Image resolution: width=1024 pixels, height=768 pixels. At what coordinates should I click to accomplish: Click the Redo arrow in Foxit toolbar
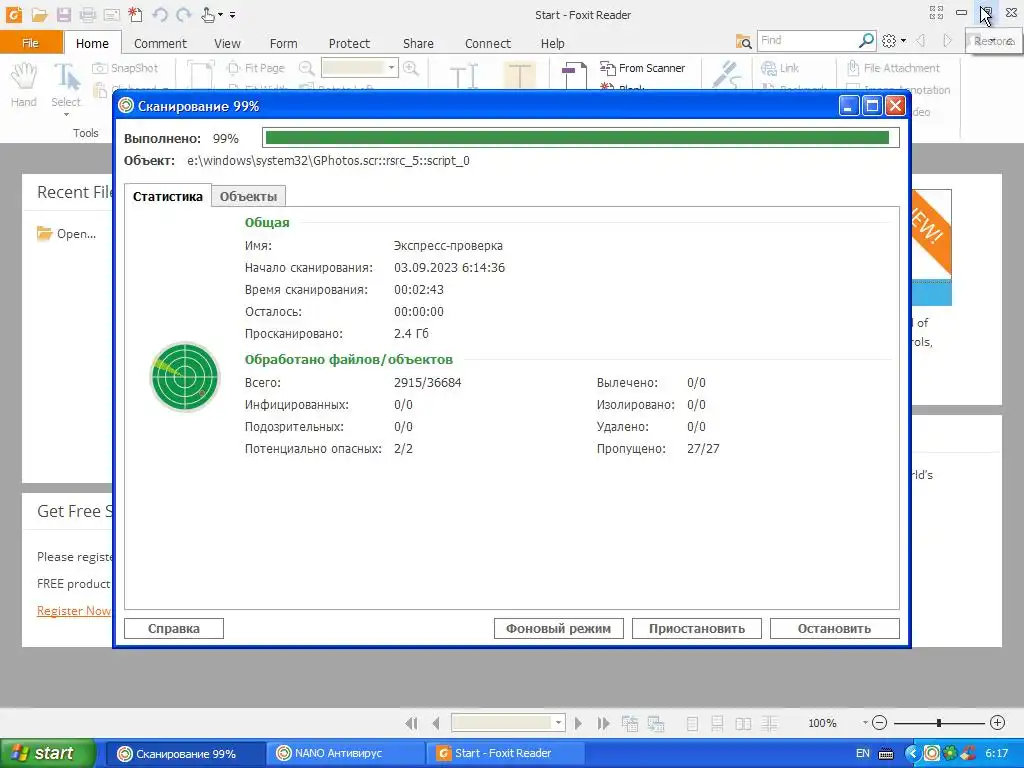tap(184, 14)
